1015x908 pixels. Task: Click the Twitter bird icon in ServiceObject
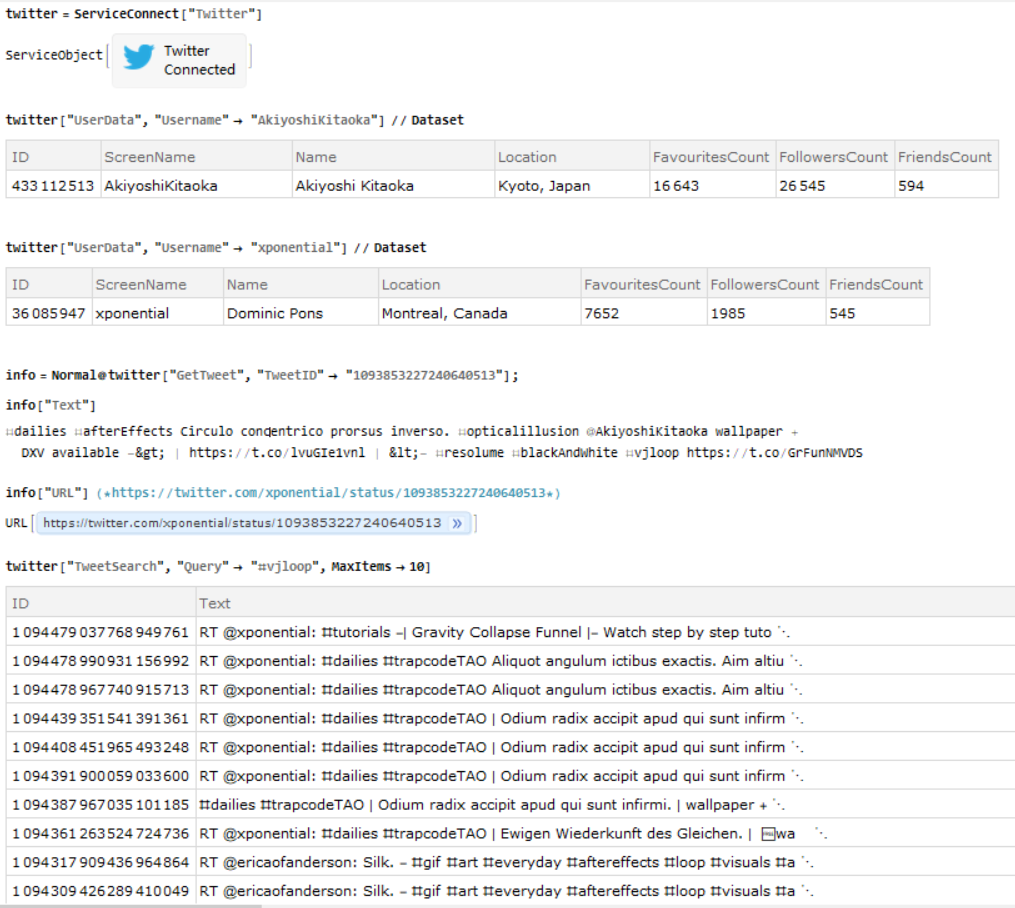pos(139,57)
